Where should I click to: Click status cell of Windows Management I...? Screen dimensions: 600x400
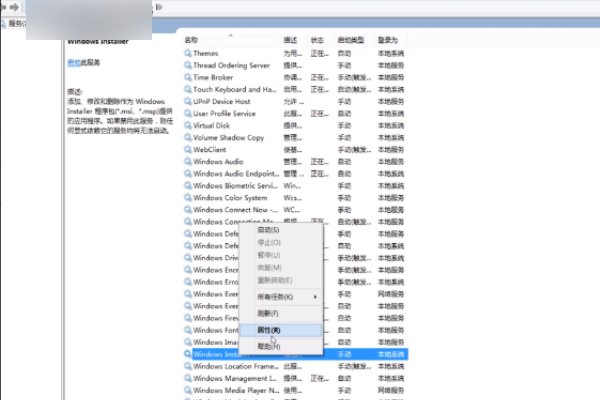tap(319, 378)
